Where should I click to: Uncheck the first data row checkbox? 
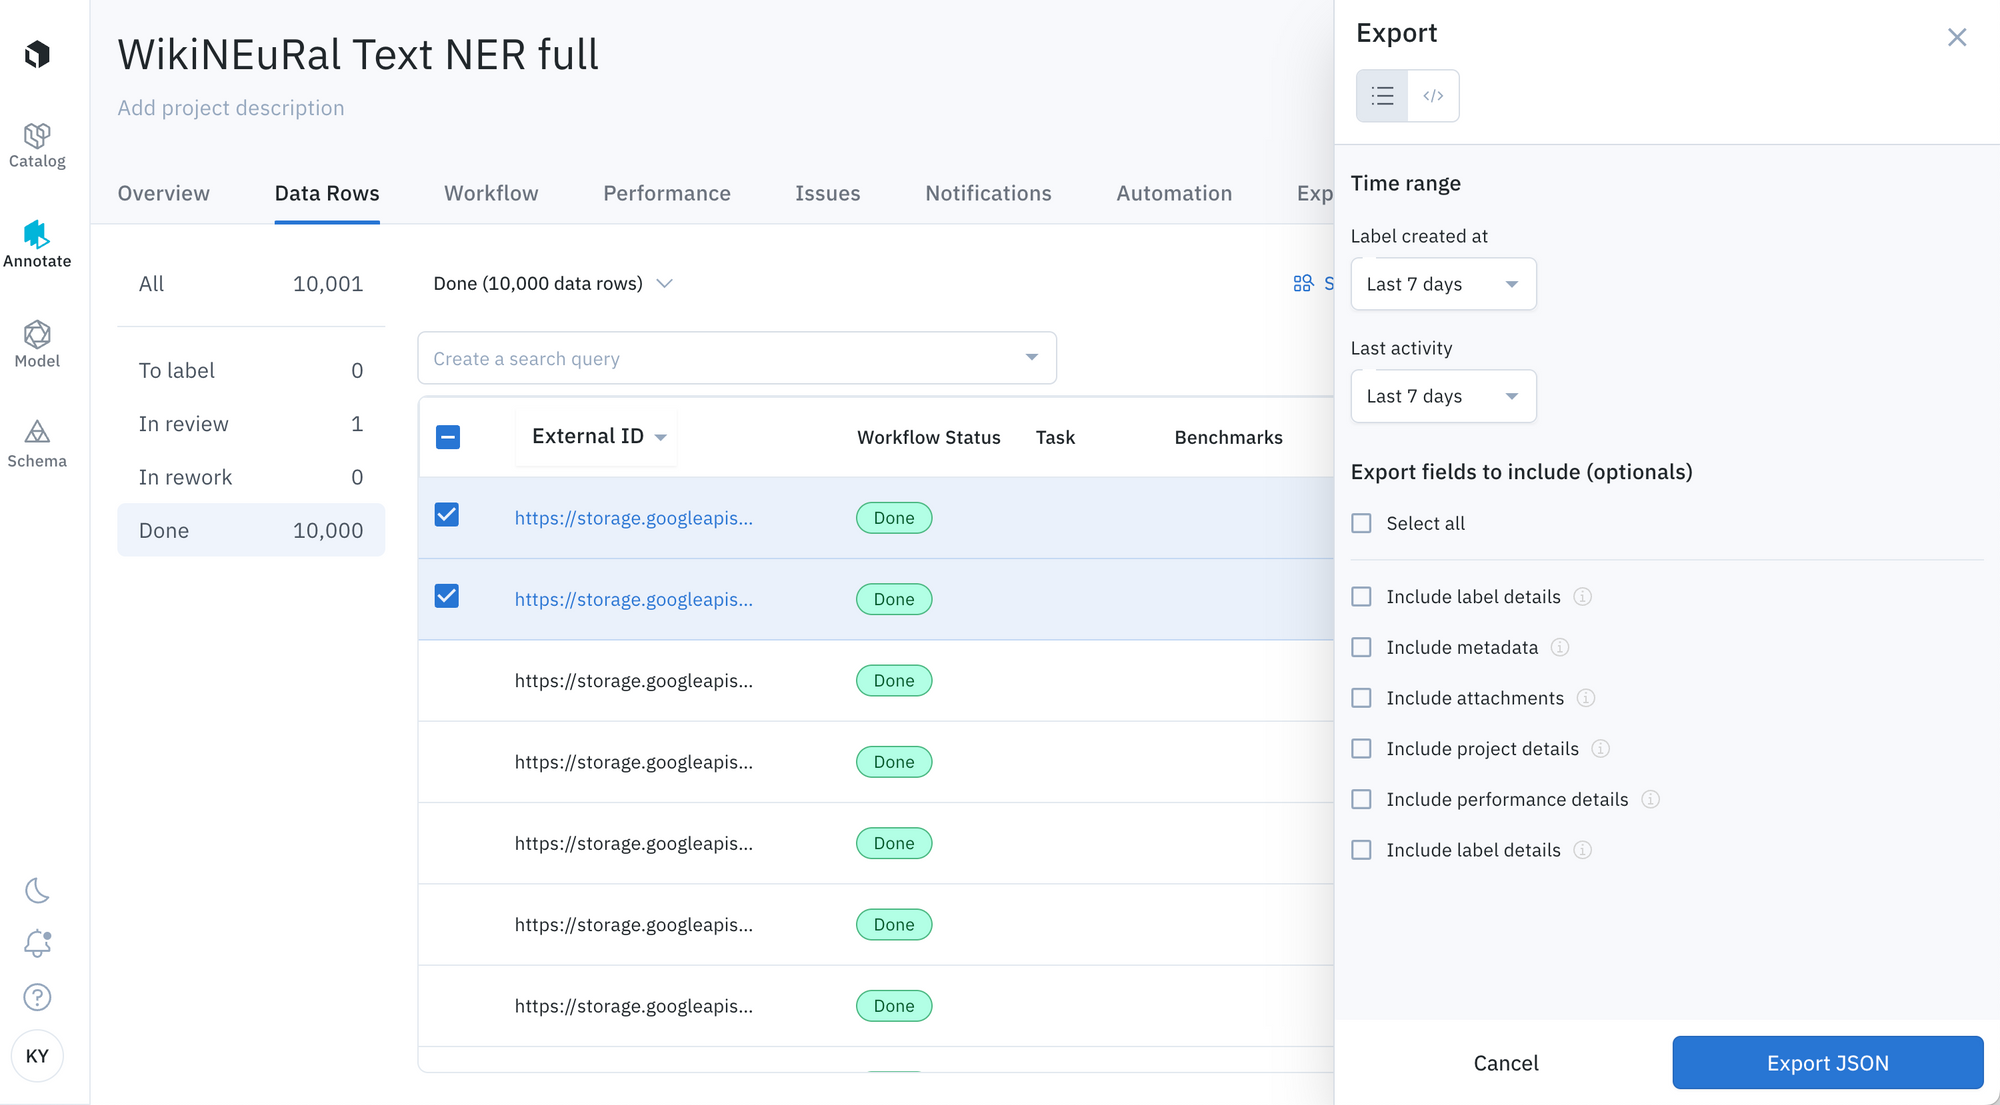[x=447, y=515]
